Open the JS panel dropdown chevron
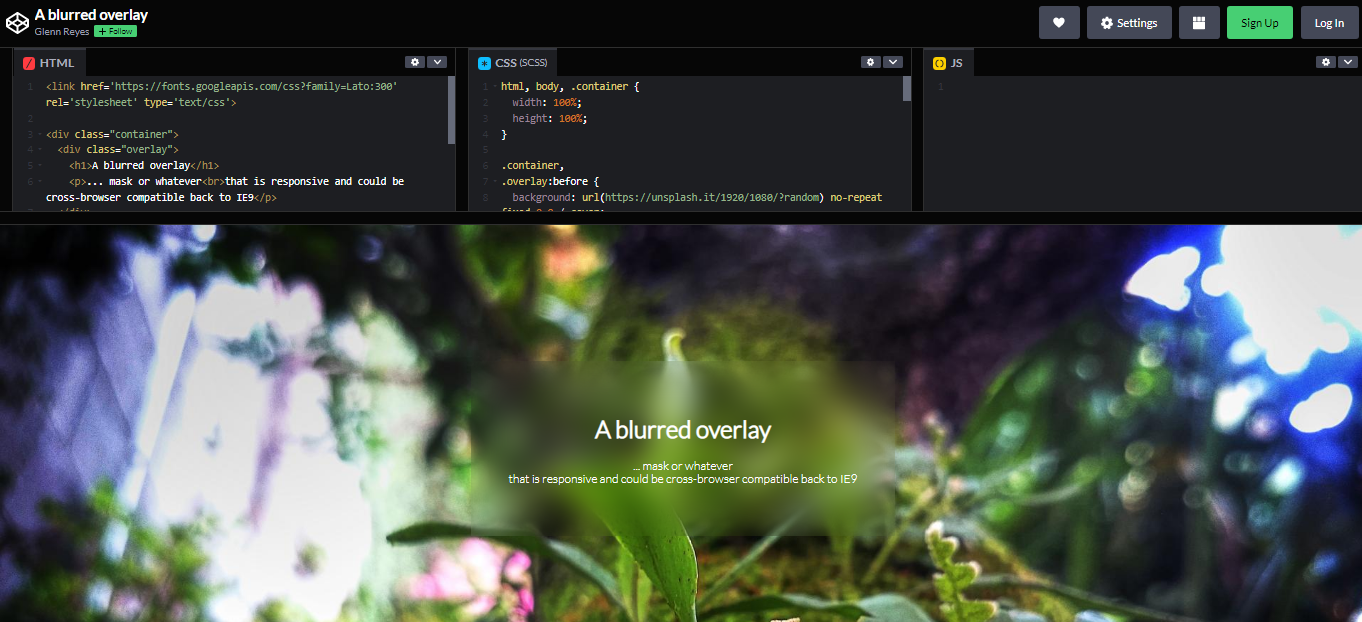Viewport: 1362px width, 622px height. (x=1348, y=61)
